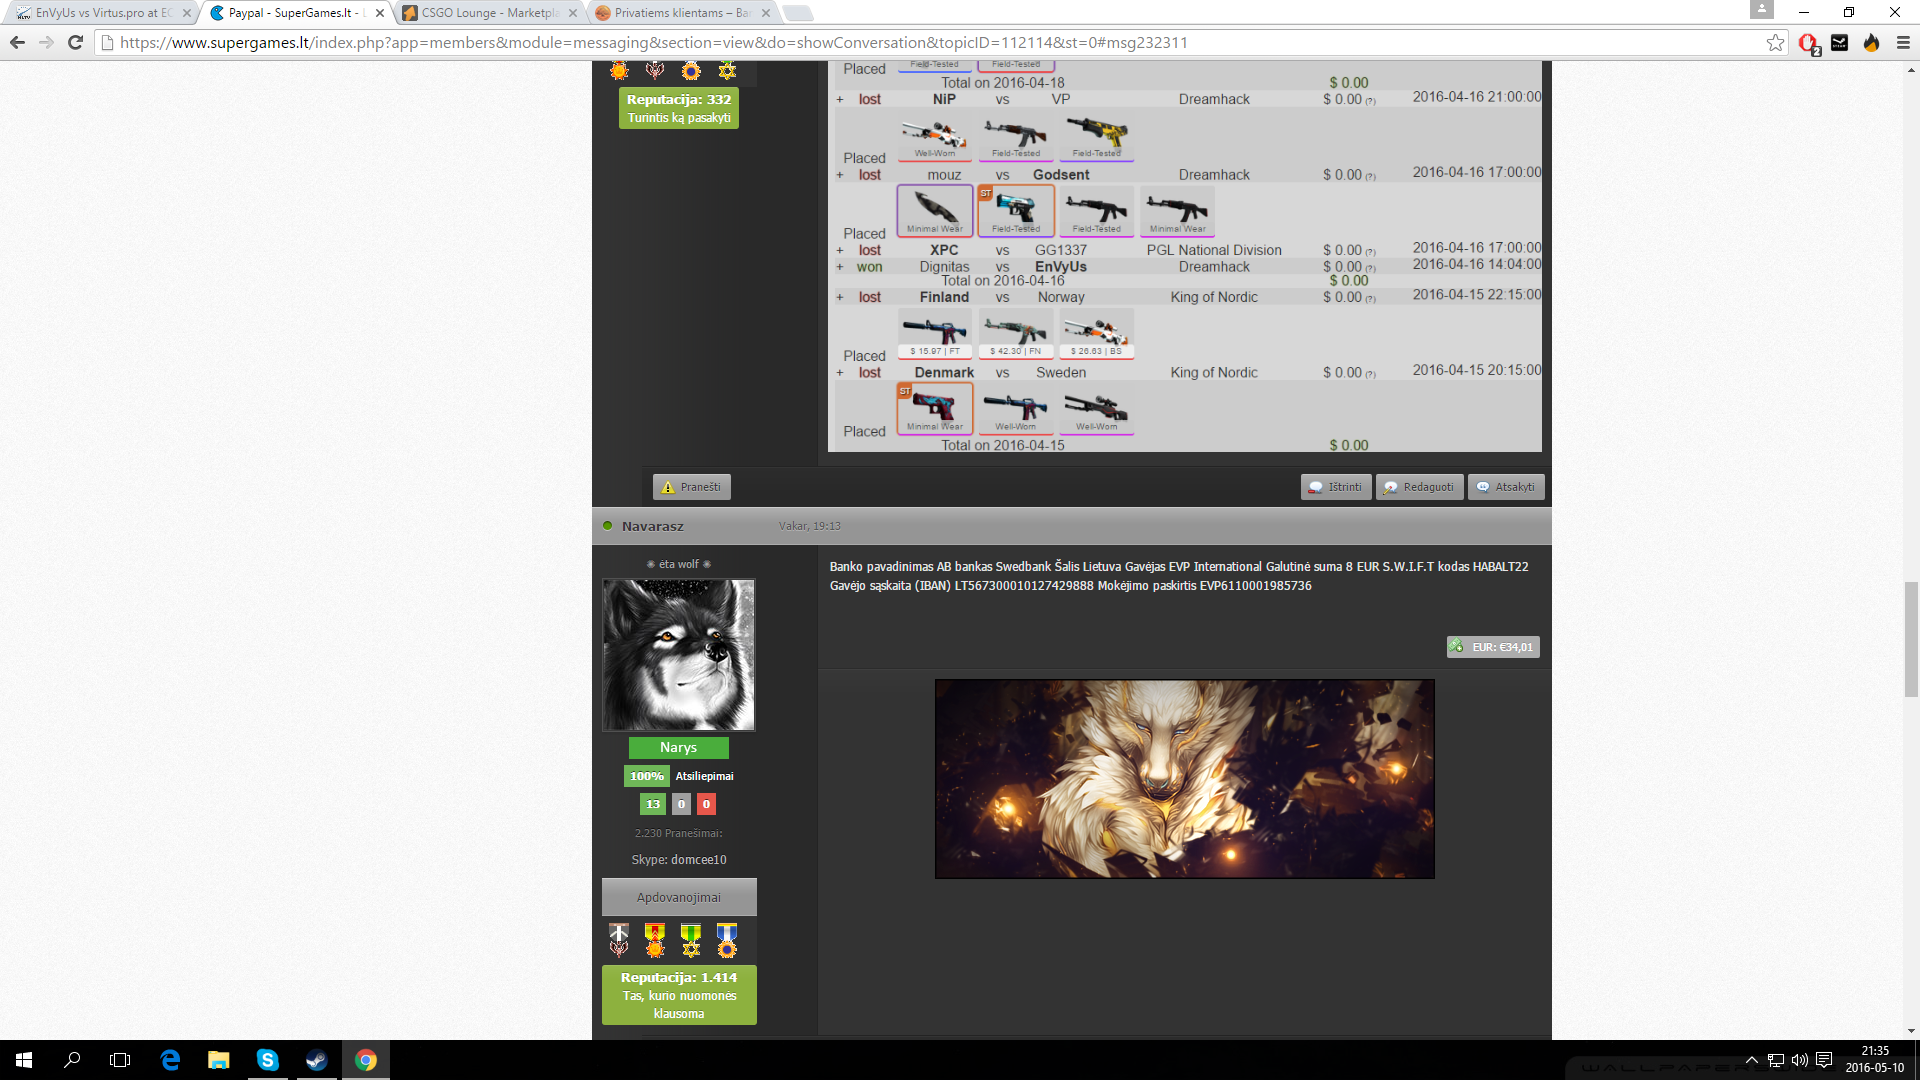Click the flame extension icon in toolbar

pos(1871,43)
